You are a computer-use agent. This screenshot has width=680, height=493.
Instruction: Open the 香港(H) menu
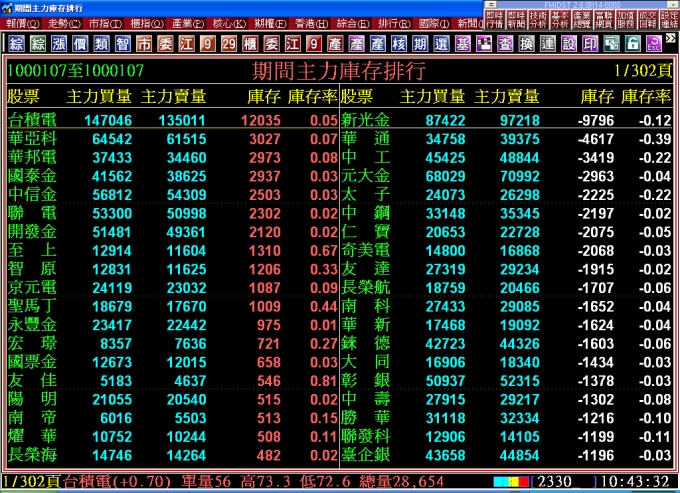point(311,23)
